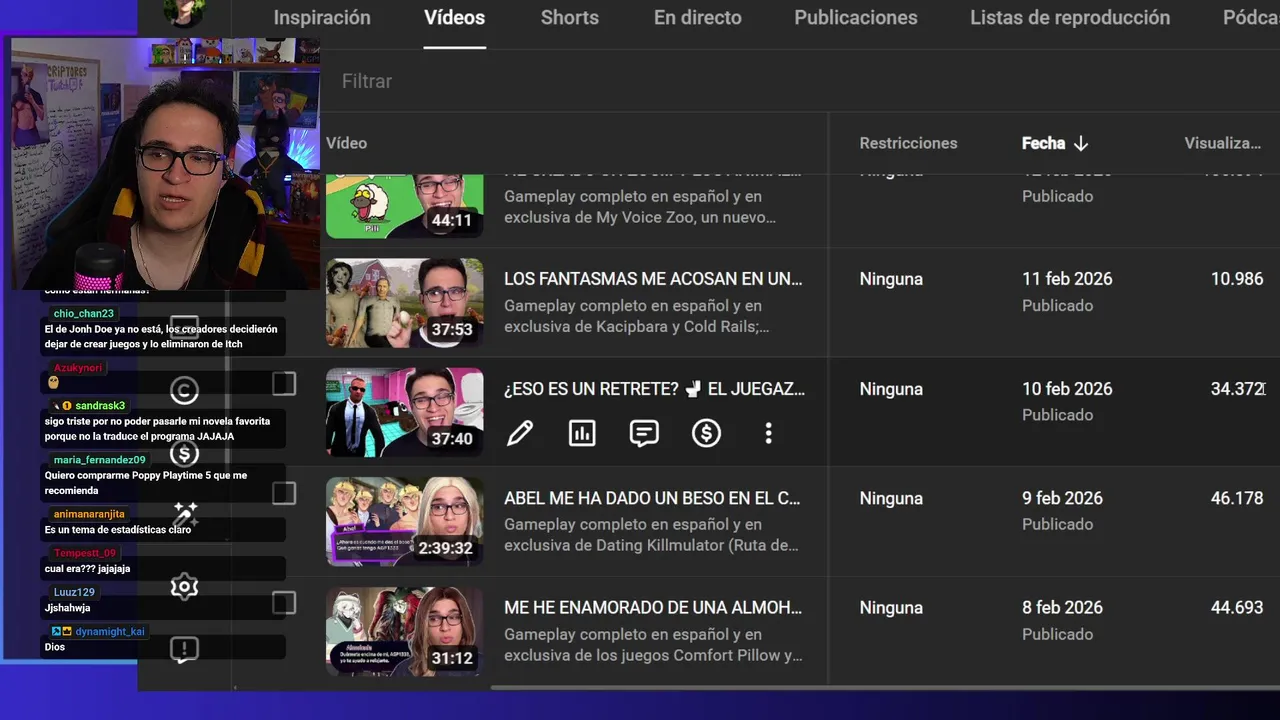Tick the checkbox for ABEL ME HA DADO UN BESO video
This screenshot has height=720, width=1280.
[284, 493]
